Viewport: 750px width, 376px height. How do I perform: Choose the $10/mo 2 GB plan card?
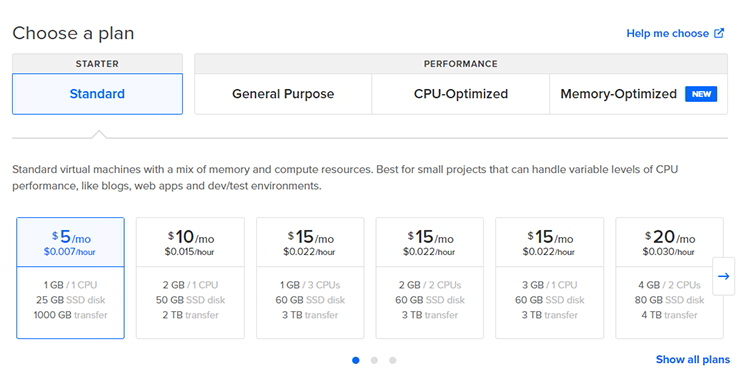pos(190,278)
